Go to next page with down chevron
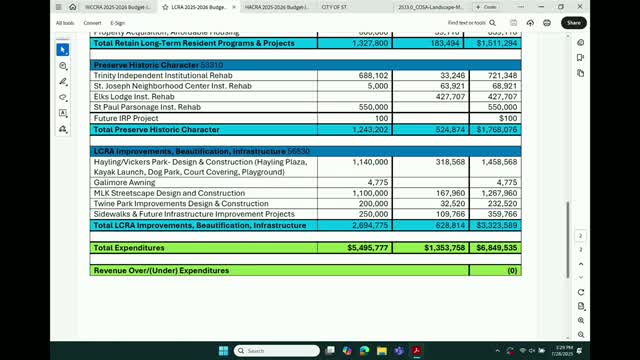 pos(581,278)
